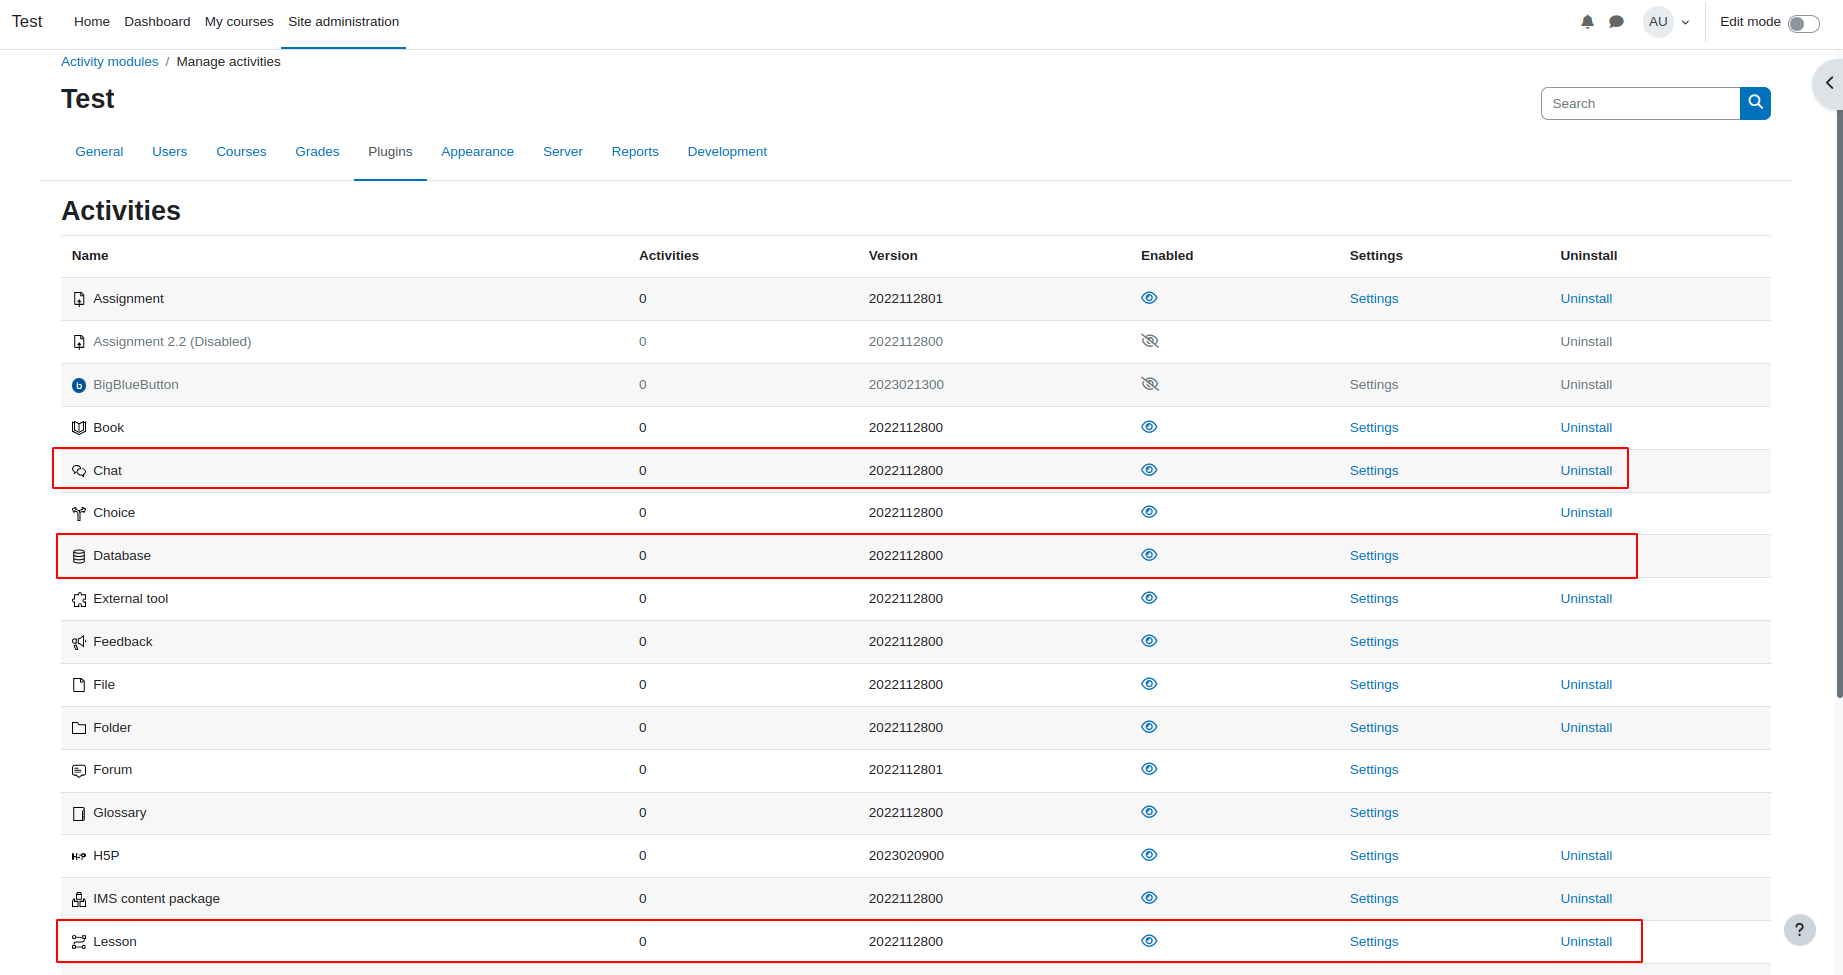
Task: Hide the Forum activity eye icon
Action: (1149, 769)
